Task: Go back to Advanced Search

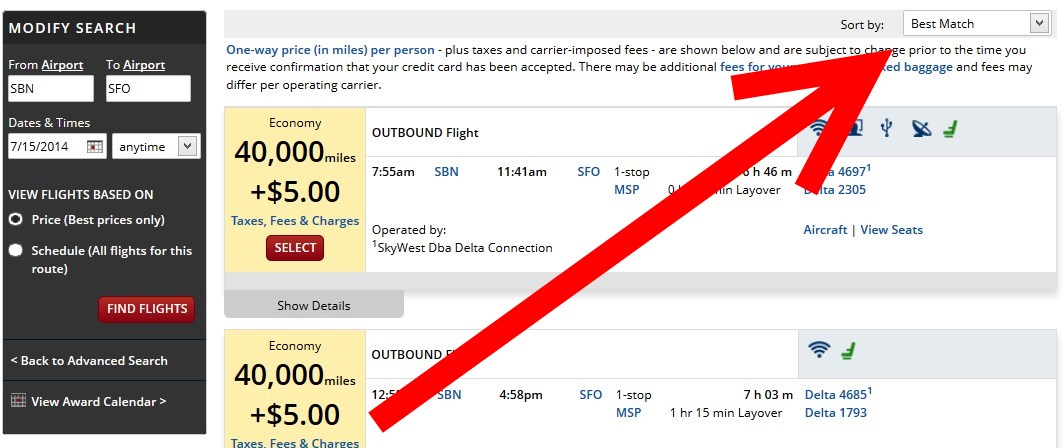Action: click(x=89, y=360)
